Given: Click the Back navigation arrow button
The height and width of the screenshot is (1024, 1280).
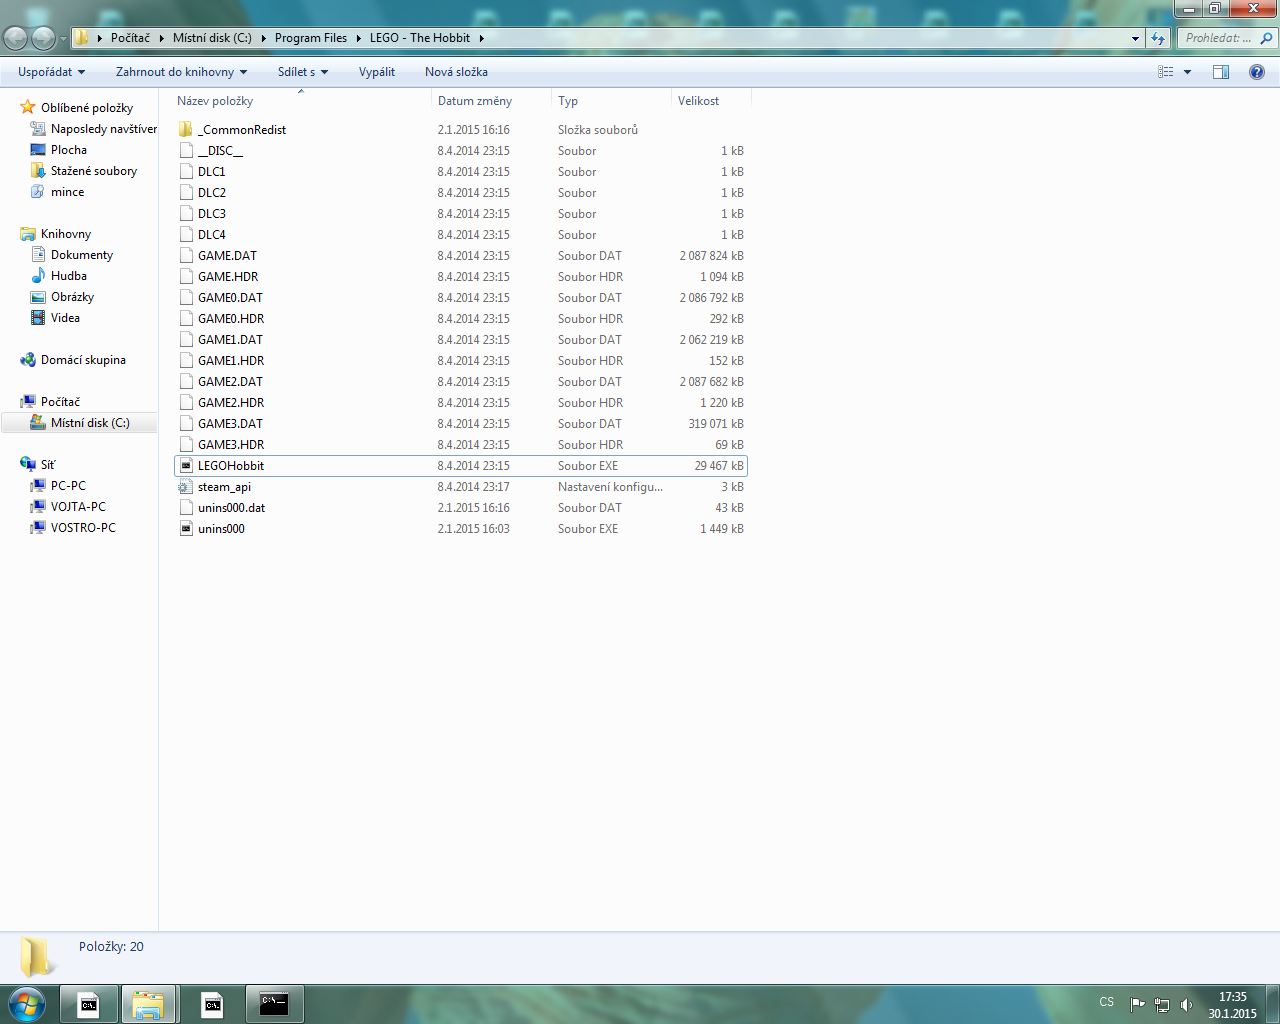Looking at the screenshot, I should [16, 38].
